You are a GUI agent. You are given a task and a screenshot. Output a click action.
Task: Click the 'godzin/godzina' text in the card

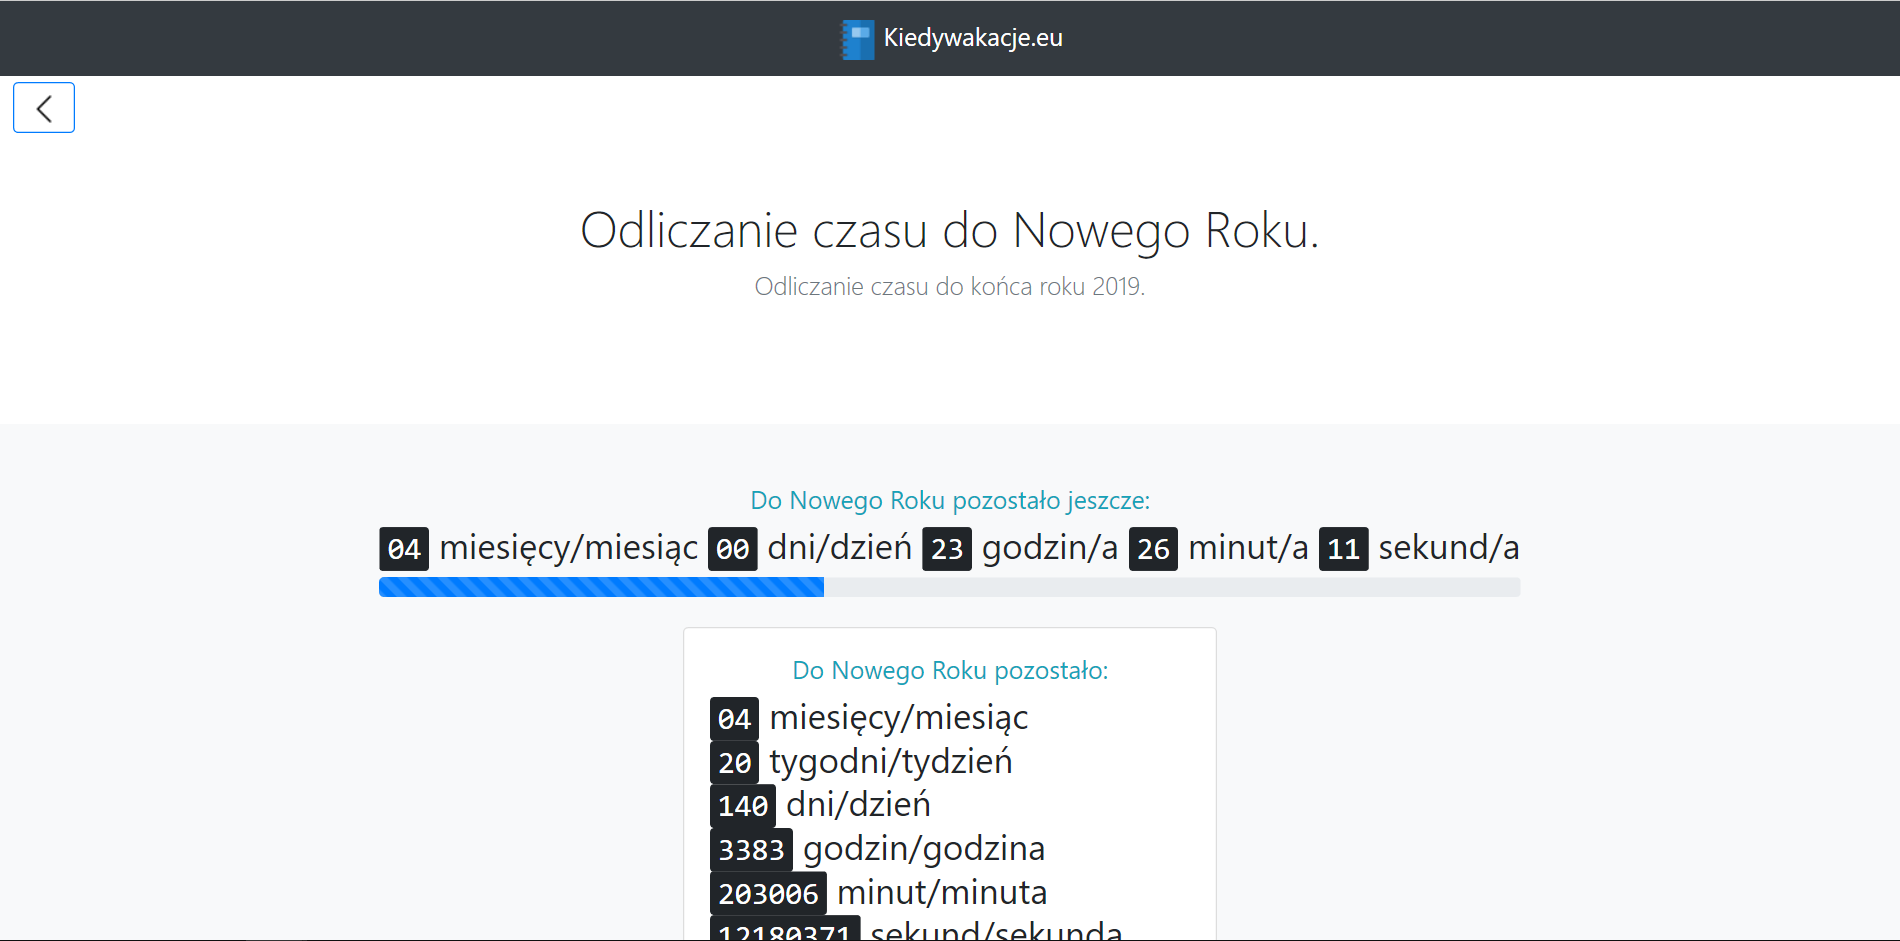coord(923,849)
